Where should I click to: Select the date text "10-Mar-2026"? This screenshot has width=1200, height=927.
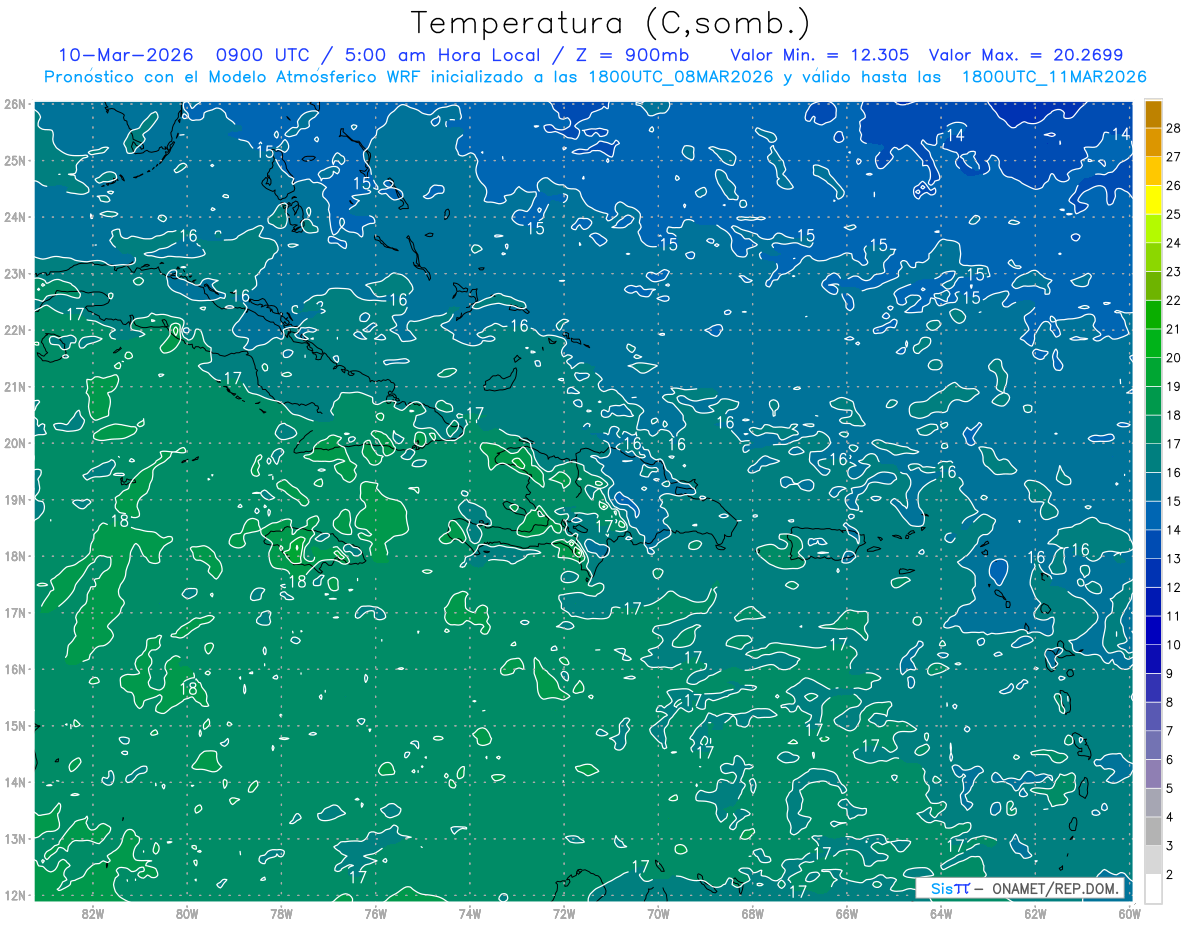[124, 55]
